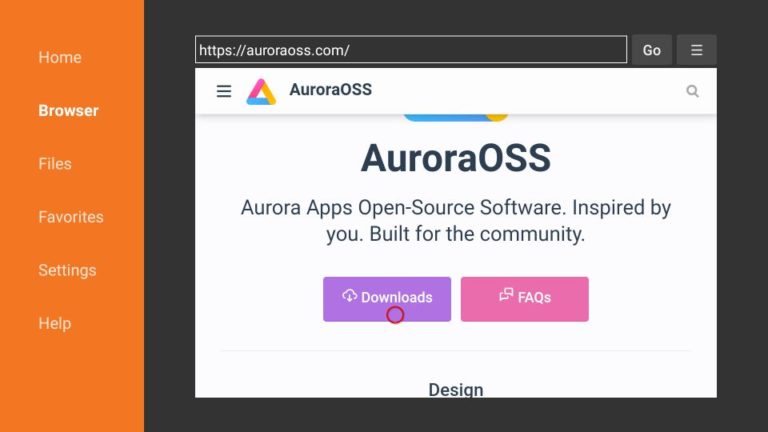Click the purple Downloads button
The height and width of the screenshot is (432, 768).
(x=387, y=299)
